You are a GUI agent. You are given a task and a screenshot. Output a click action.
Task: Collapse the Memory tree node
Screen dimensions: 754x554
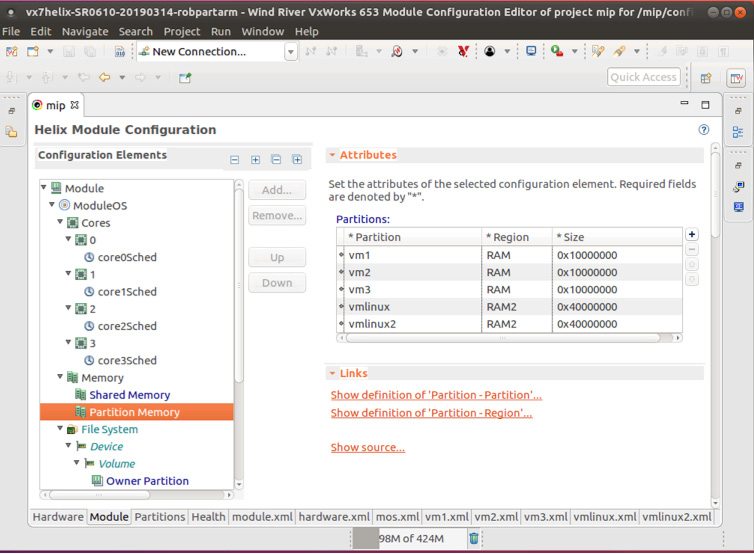tap(60, 377)
